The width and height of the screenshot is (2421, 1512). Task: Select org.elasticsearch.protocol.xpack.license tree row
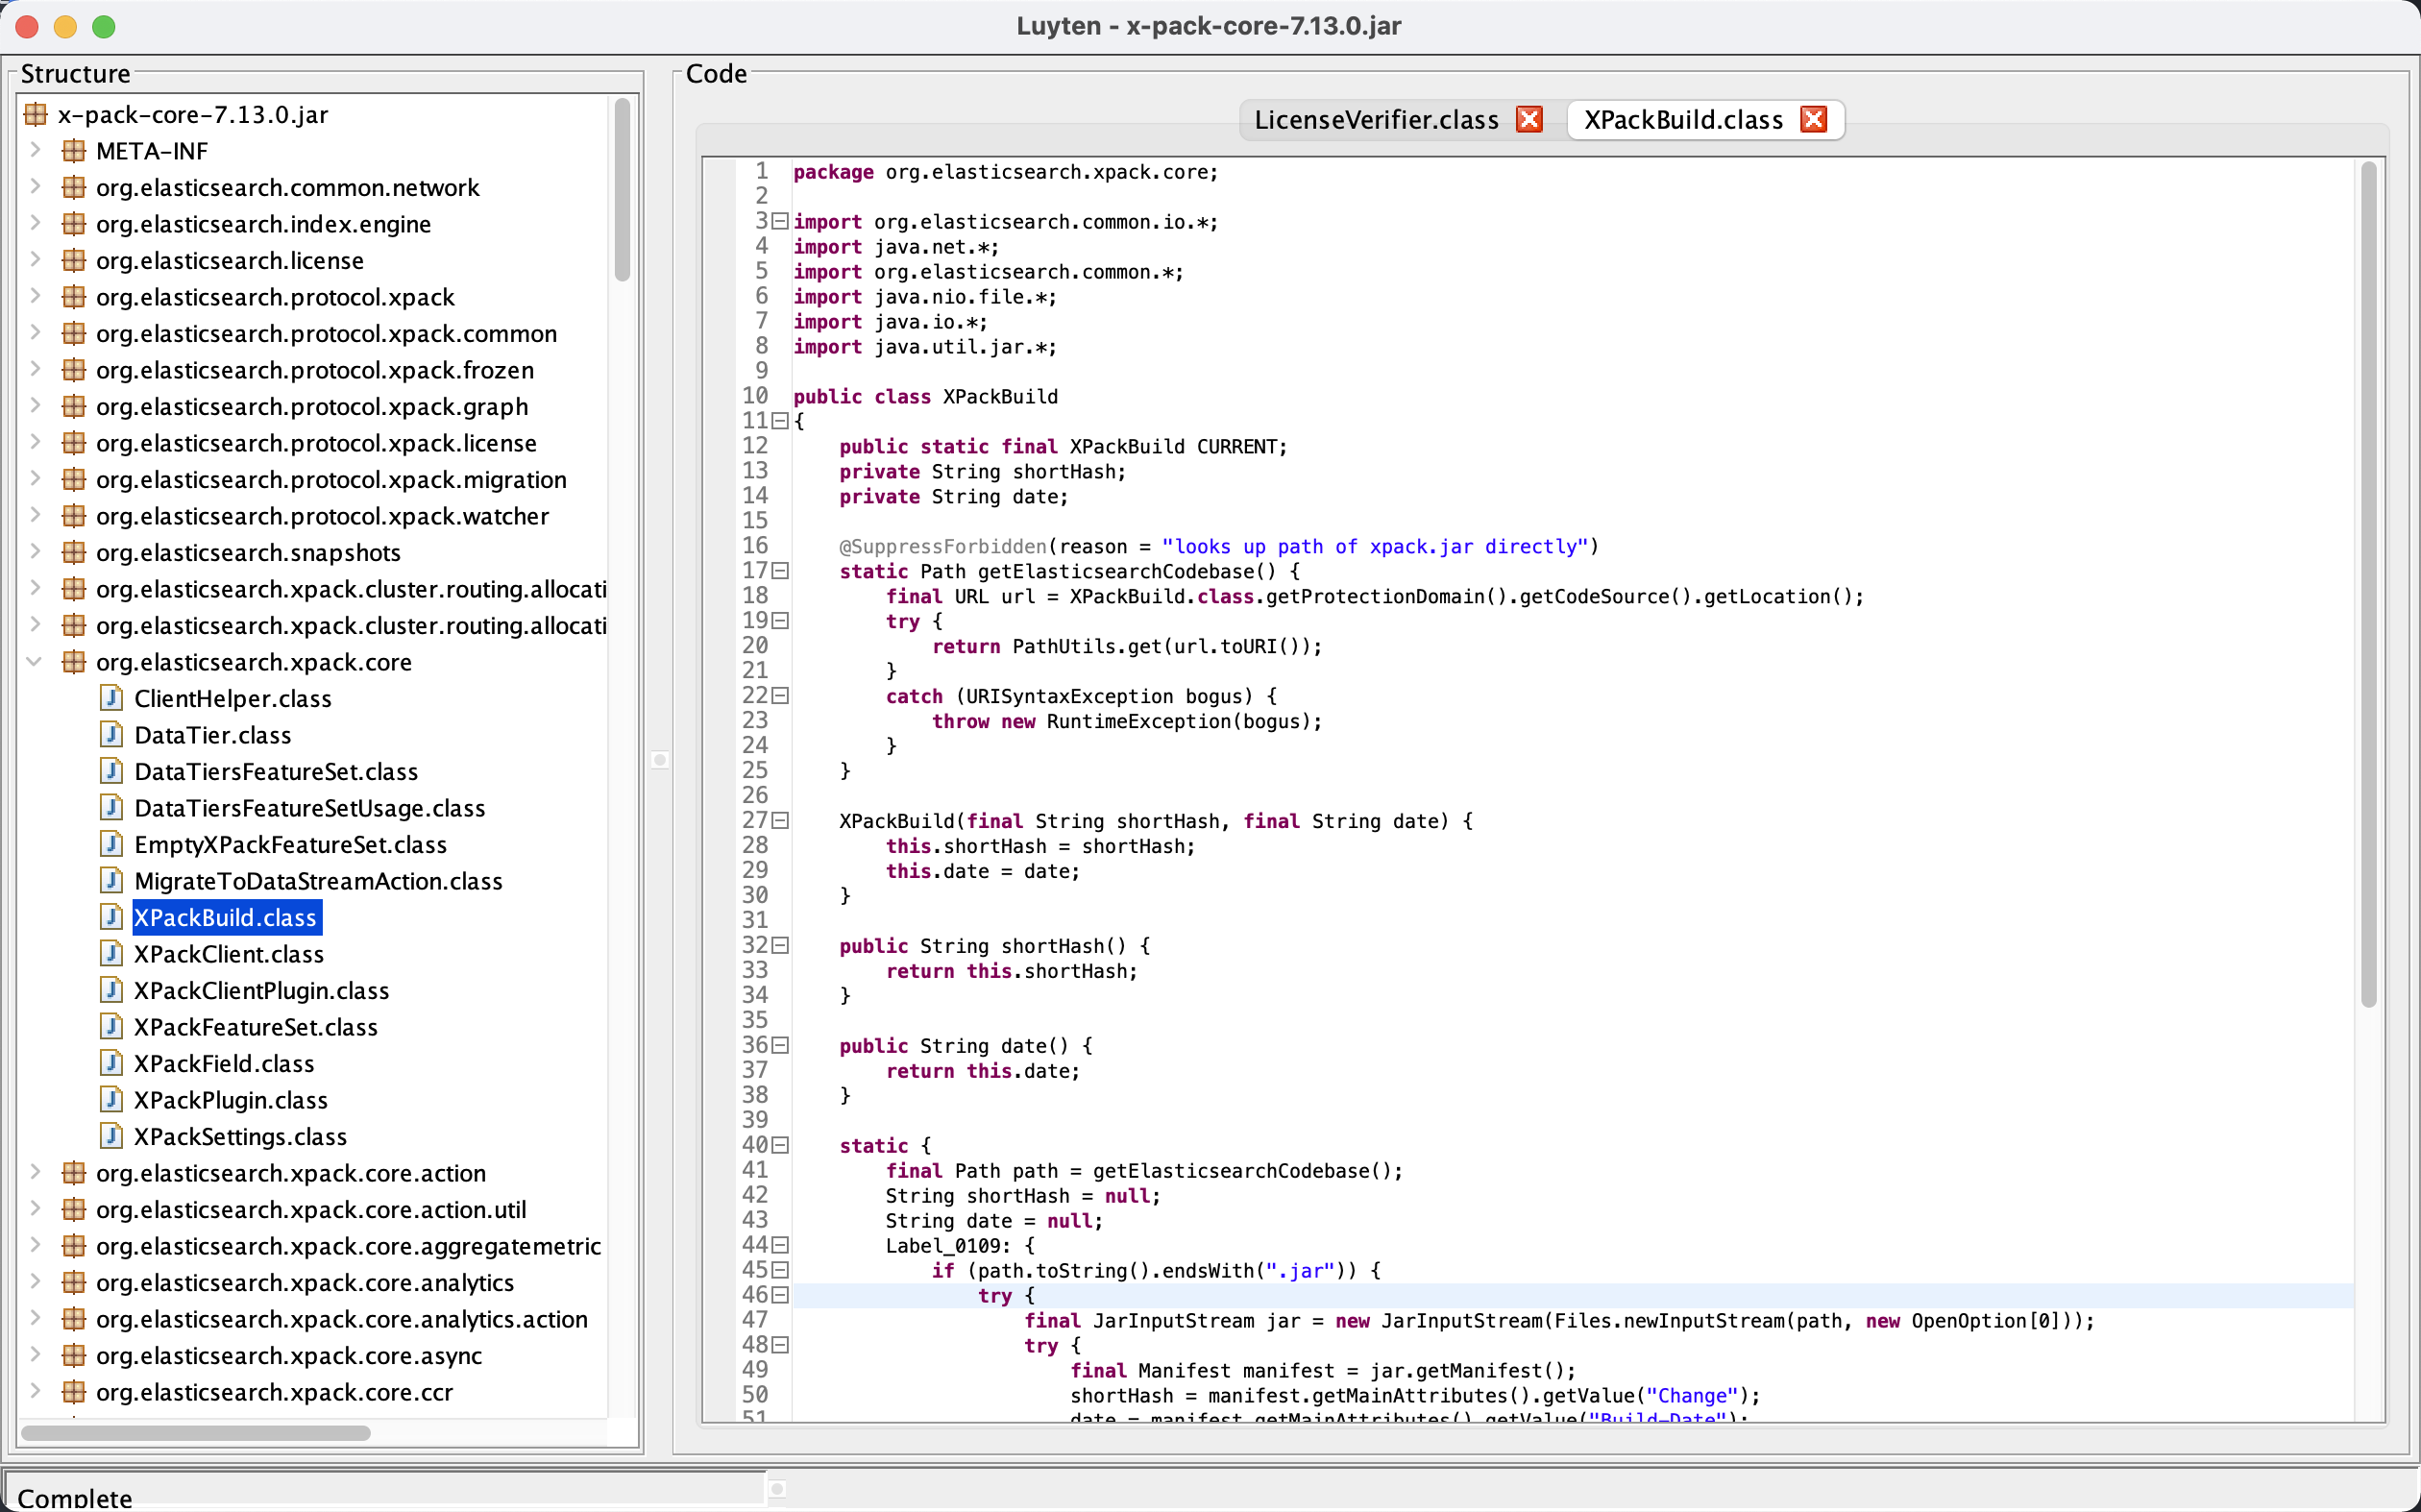click(x=316, y=443)
